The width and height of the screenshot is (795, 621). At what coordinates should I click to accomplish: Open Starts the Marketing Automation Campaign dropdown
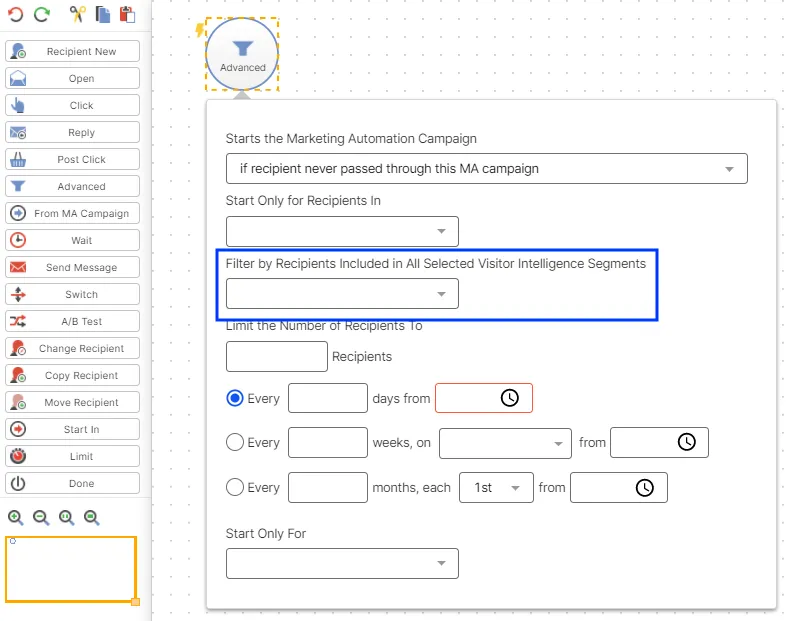(487, 168)
